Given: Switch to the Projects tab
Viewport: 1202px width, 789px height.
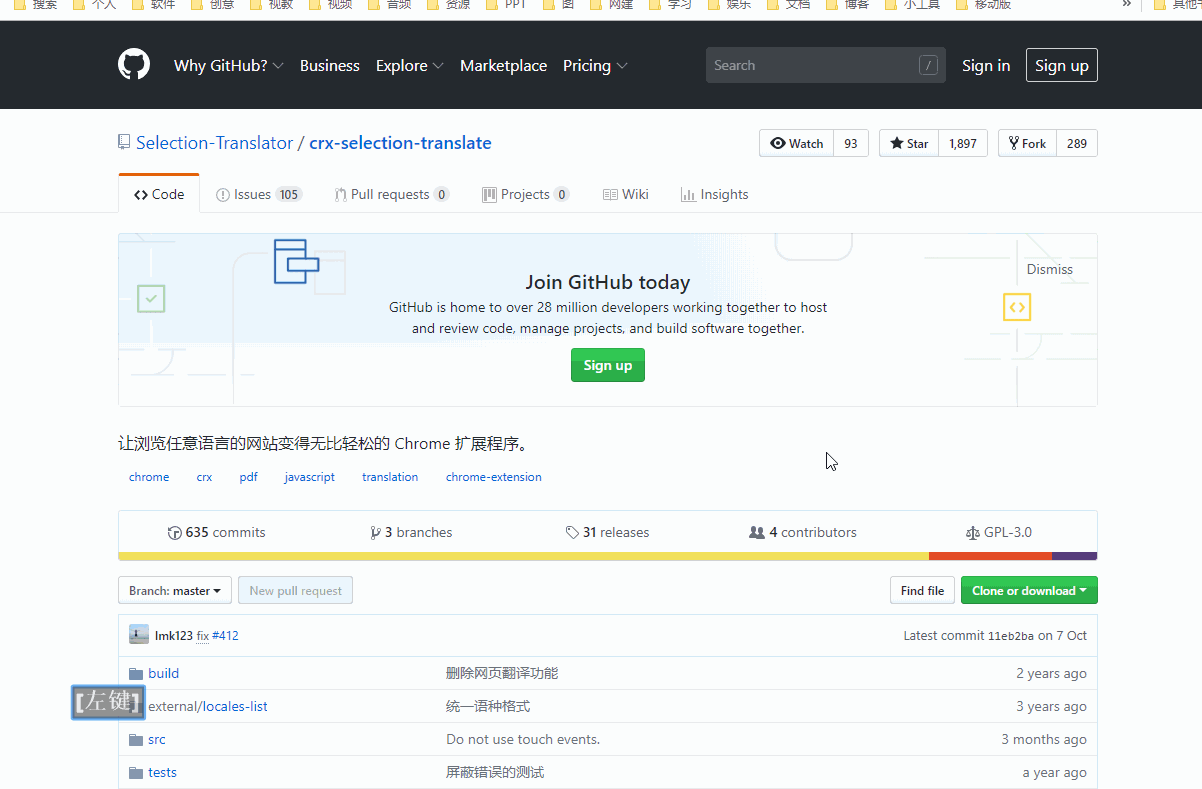Looking at the screenshot, I should click(x=526, y=194).
